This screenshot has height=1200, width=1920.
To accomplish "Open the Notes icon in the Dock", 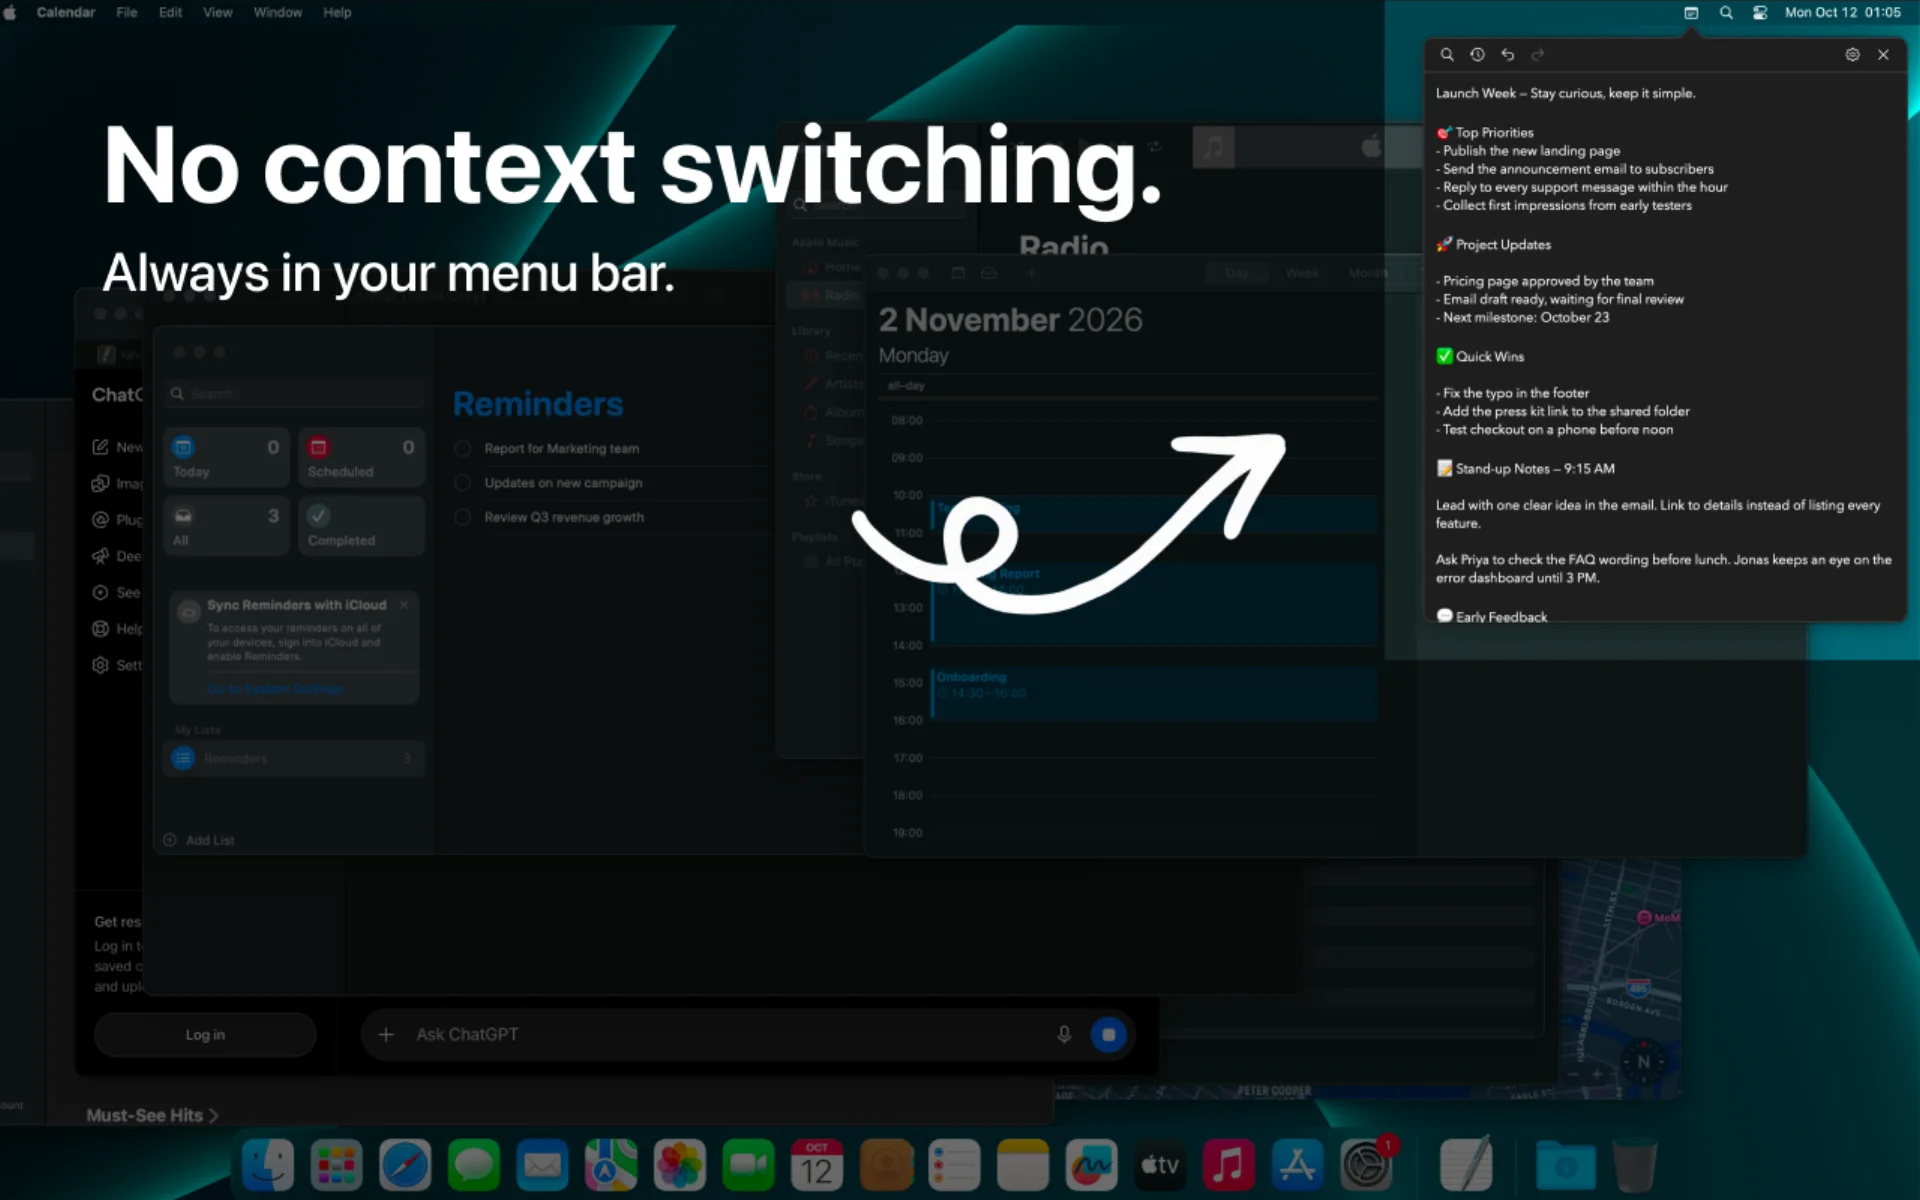I will click(1023, 1165).
